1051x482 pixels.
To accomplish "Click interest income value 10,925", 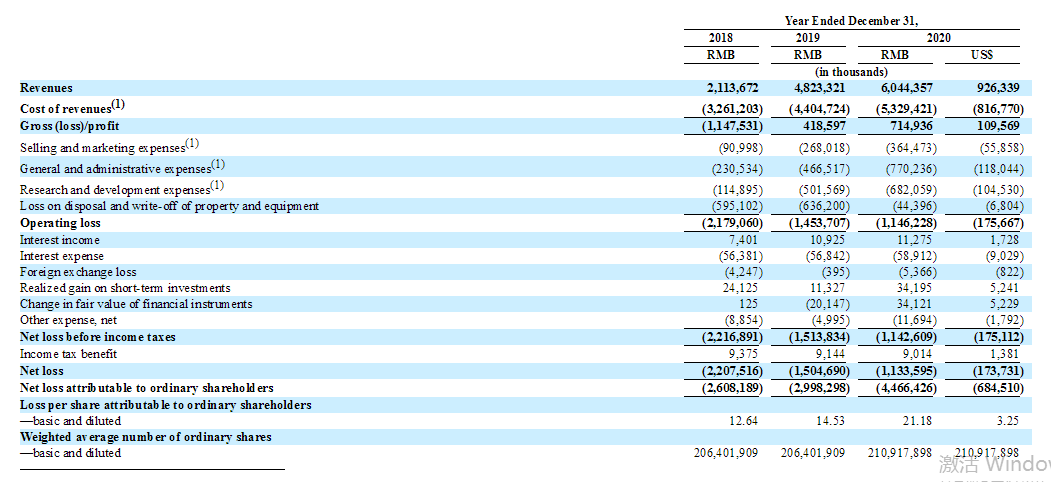I will coord(828,239).
